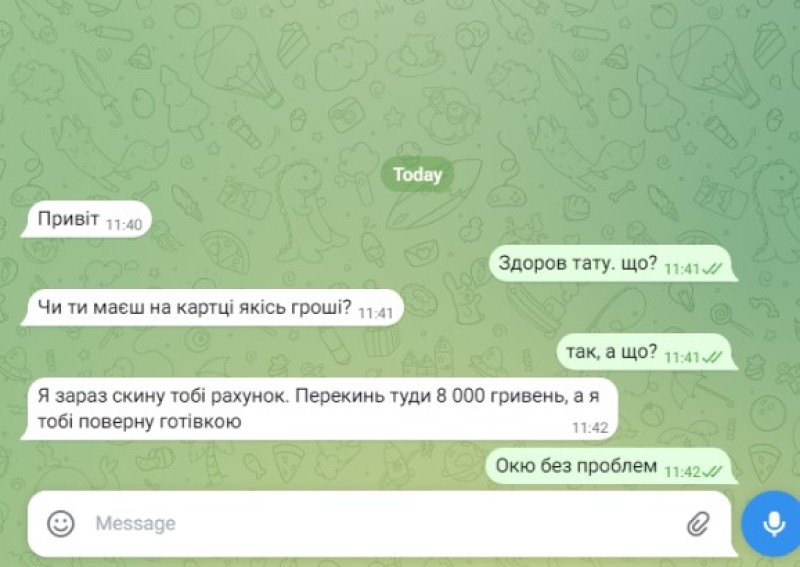800x567 pixels.
Task: Start voice recording with microphone button
Action: point(772,524)
